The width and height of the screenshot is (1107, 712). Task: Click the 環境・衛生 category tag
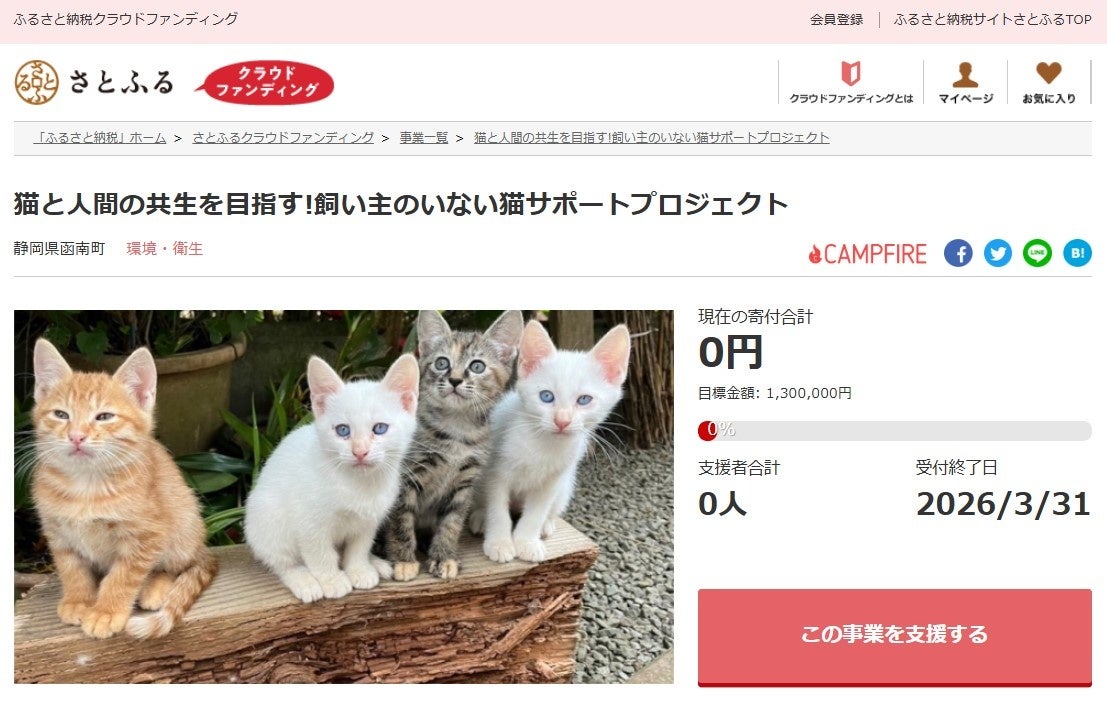pos(164,248)
